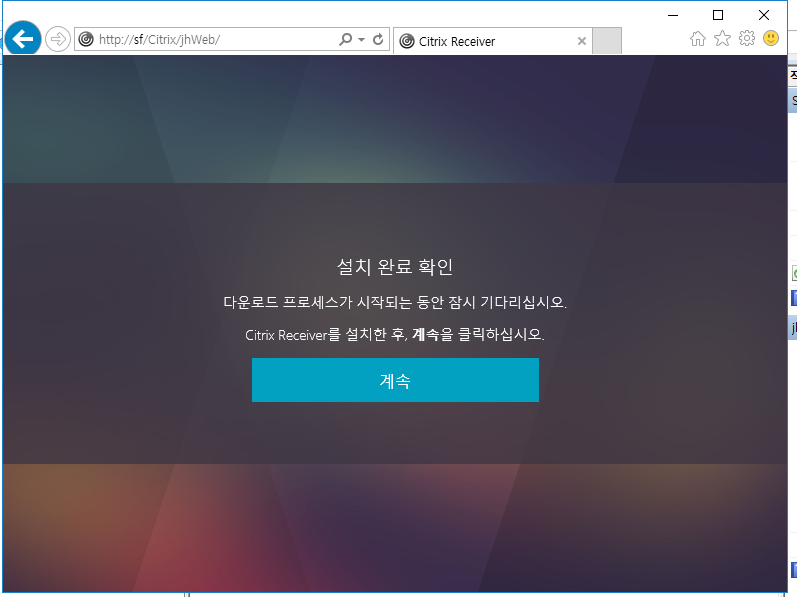Click instruction text mentioning Citrix Receiver
Viewport: 797px width, 597px height.
click(395, 334)
